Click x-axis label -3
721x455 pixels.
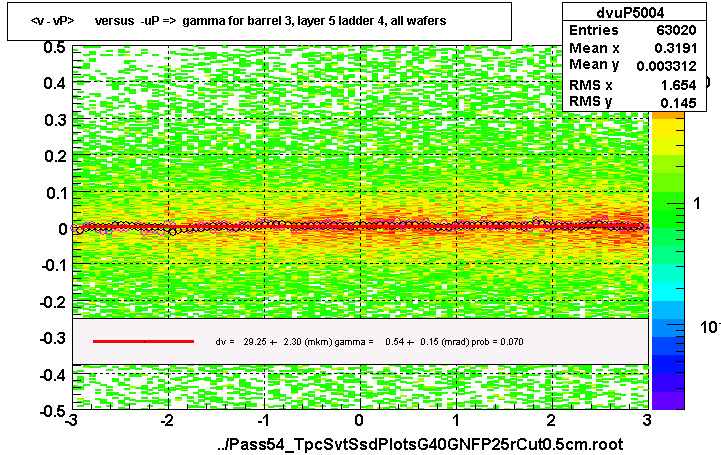(x=71, y=420)
